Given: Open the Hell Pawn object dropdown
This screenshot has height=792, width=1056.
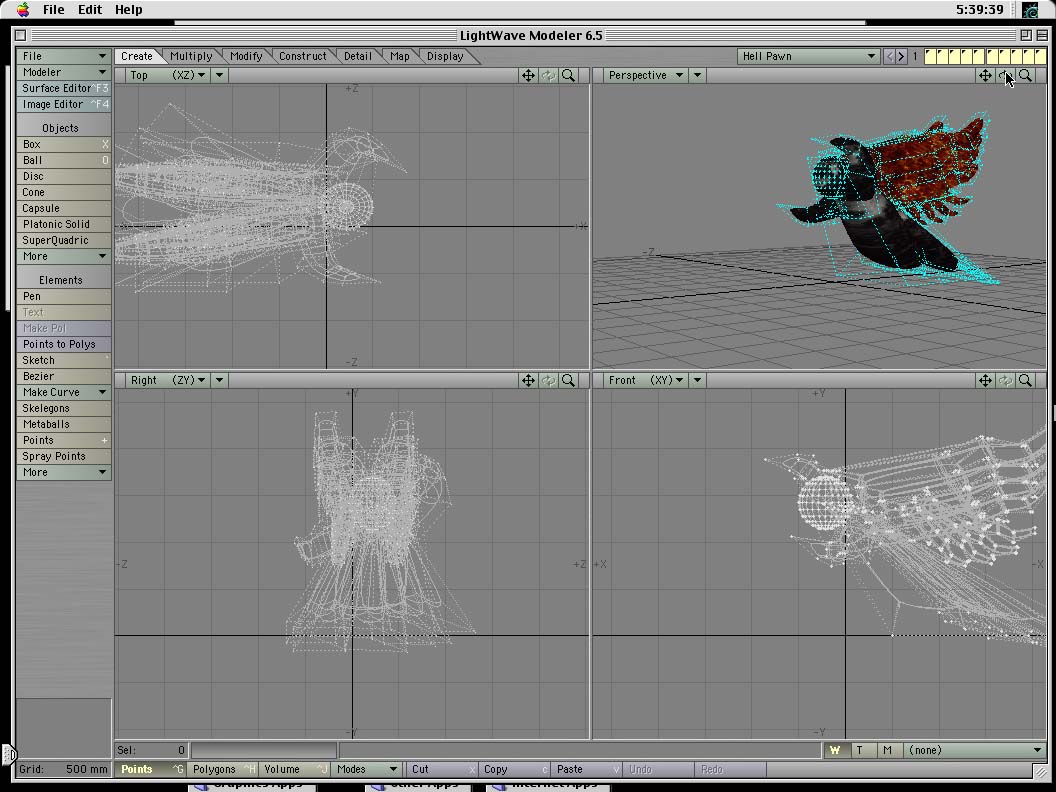Looking at the screenshot, I should coord(808,57).
